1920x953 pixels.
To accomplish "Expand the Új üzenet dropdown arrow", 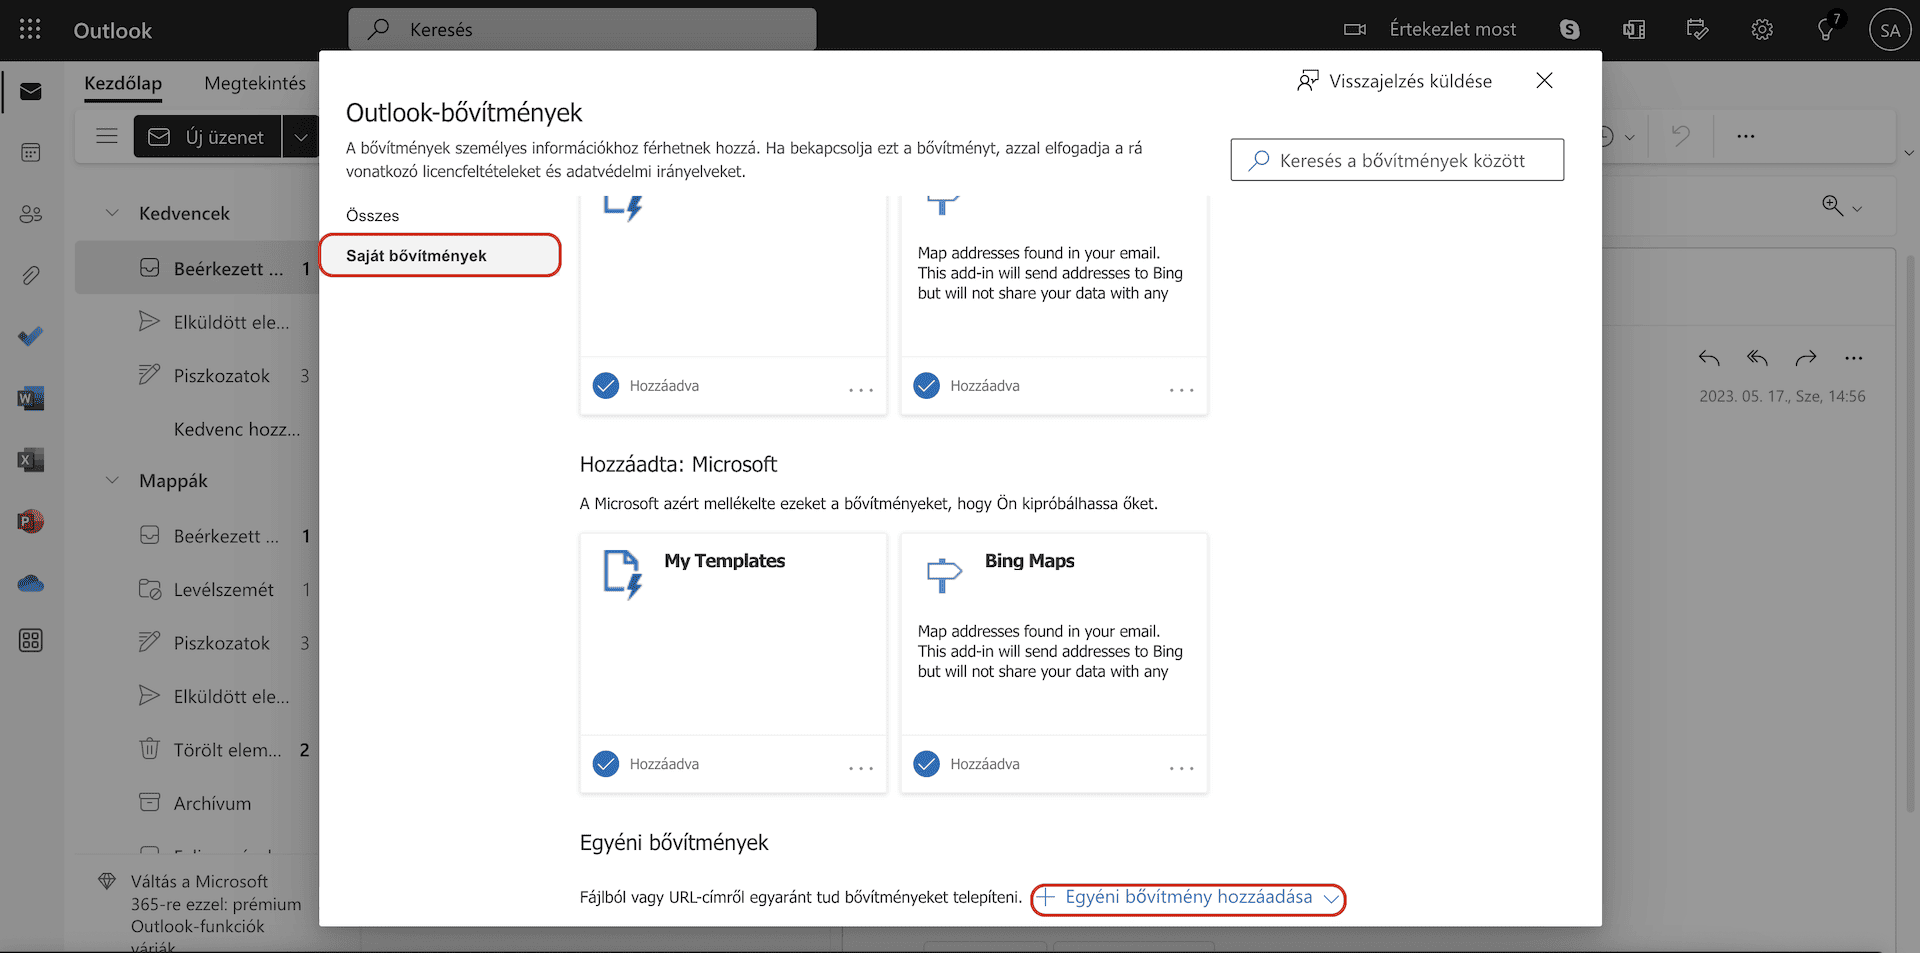I will (x=301, y=136).
